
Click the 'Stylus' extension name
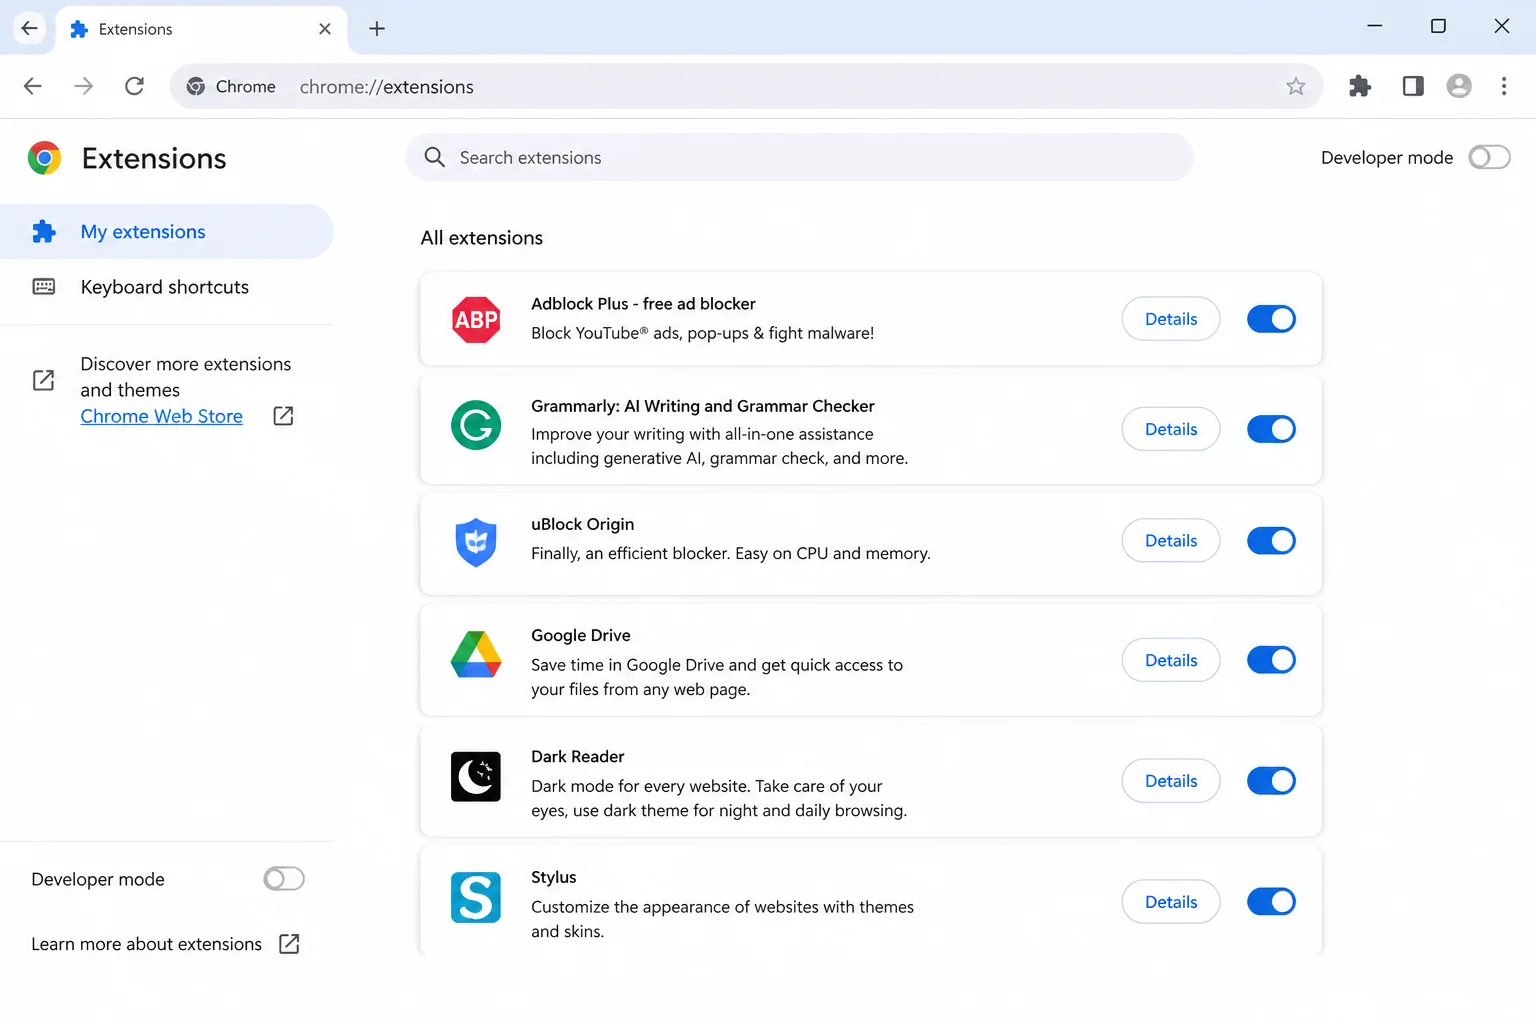(554, 877)
